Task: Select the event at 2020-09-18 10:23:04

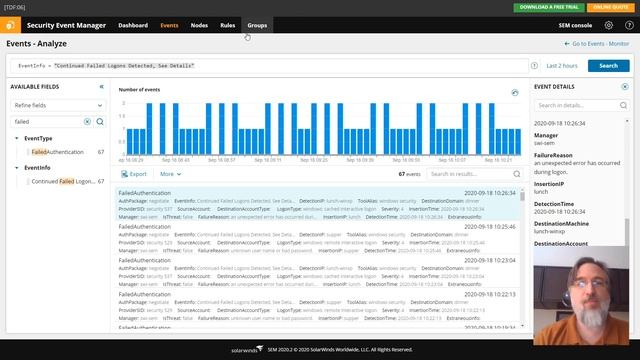Action: pyautogui.click(x=317, y=272)
